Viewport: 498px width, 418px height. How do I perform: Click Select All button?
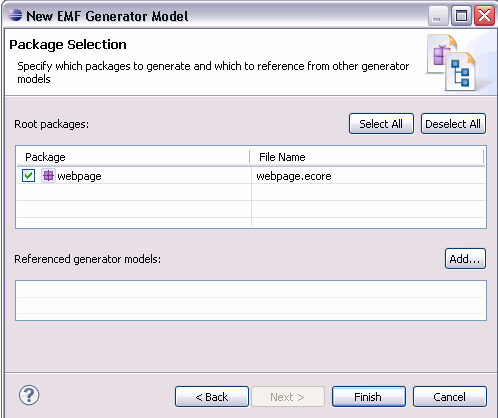(x=381, y=124)
